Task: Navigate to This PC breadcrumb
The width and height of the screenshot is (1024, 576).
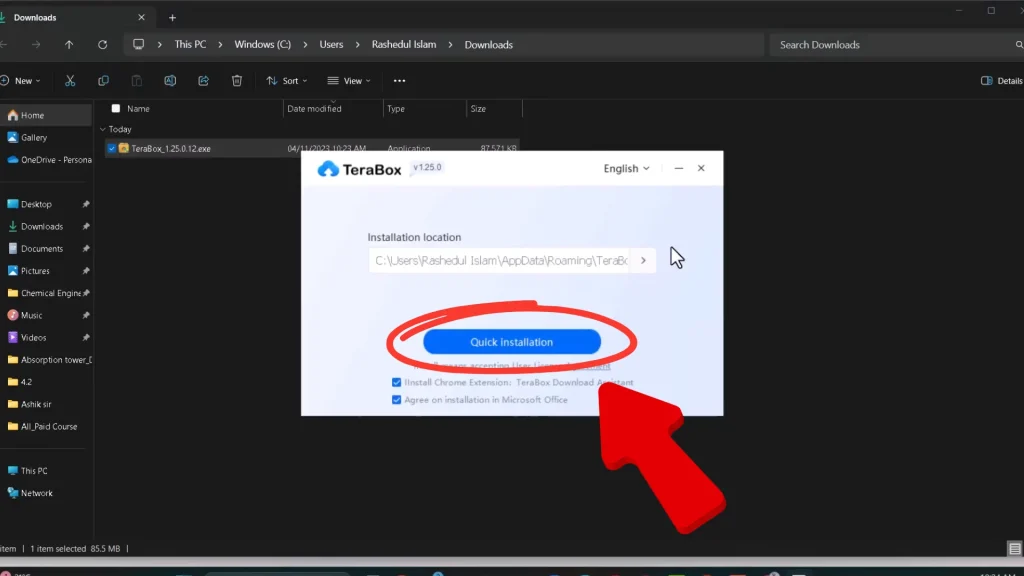Action: [x=190, y=45]
